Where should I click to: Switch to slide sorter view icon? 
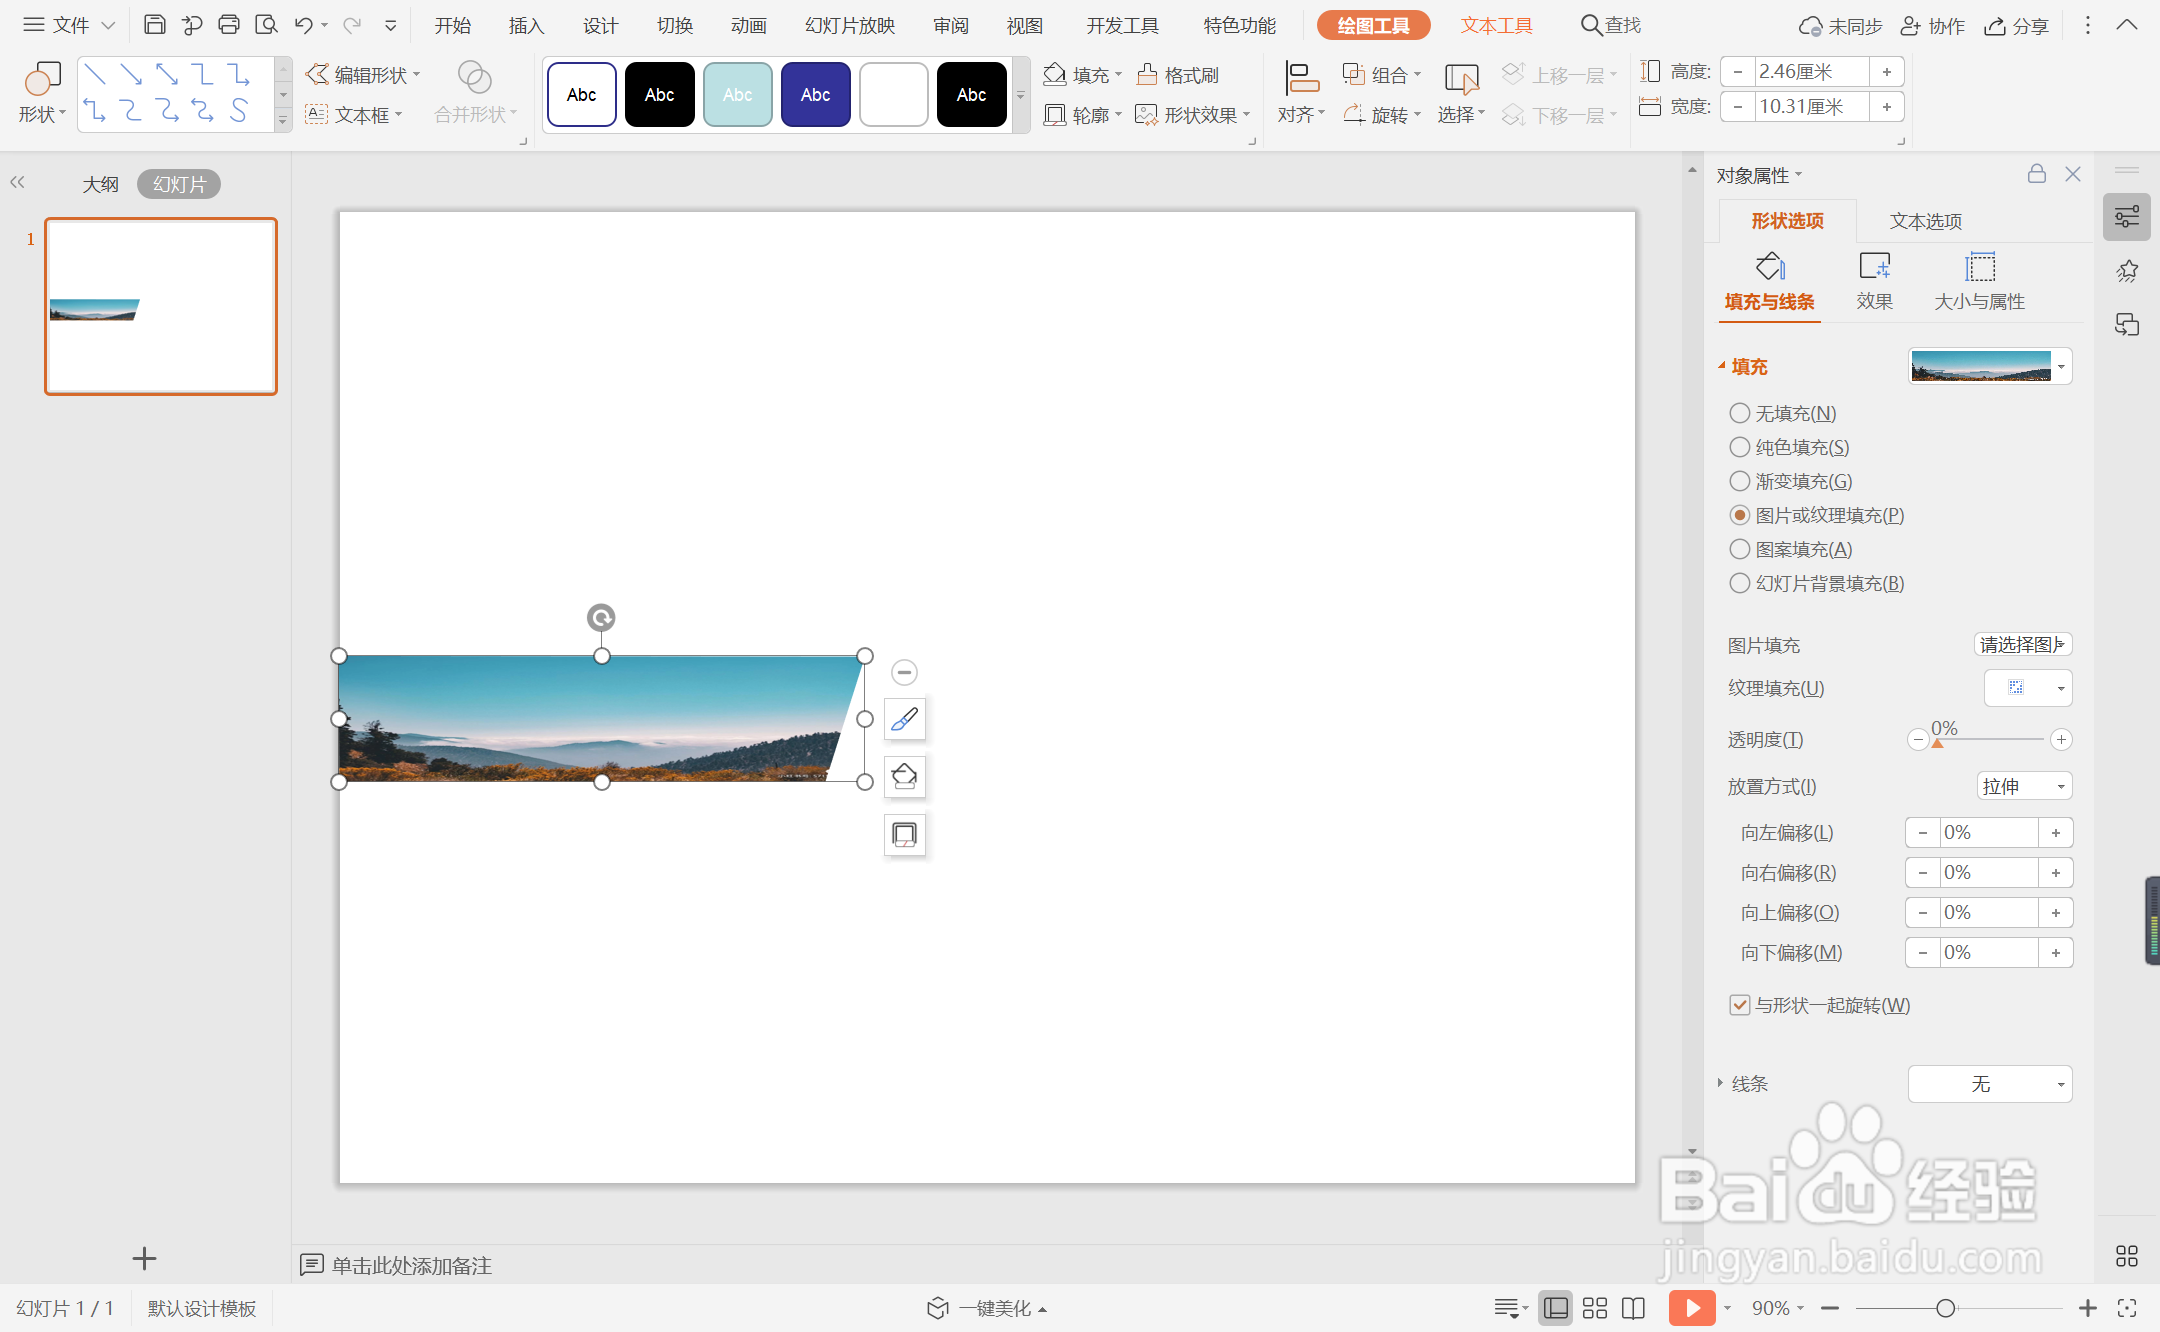coord(1595,1308)
